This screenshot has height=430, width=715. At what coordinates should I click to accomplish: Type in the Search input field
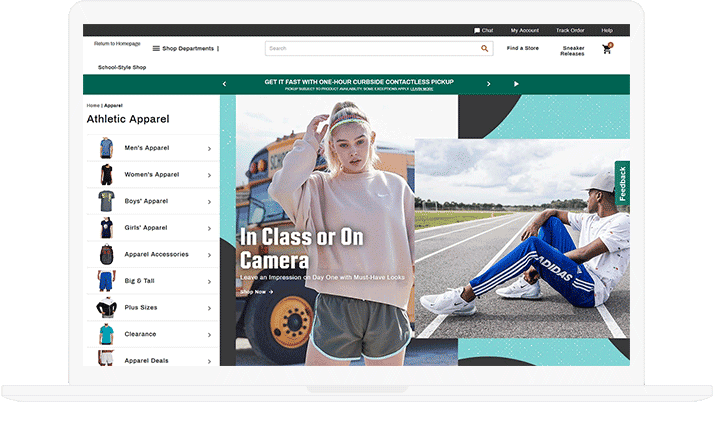pyautogui.click(x=370, y=48)
